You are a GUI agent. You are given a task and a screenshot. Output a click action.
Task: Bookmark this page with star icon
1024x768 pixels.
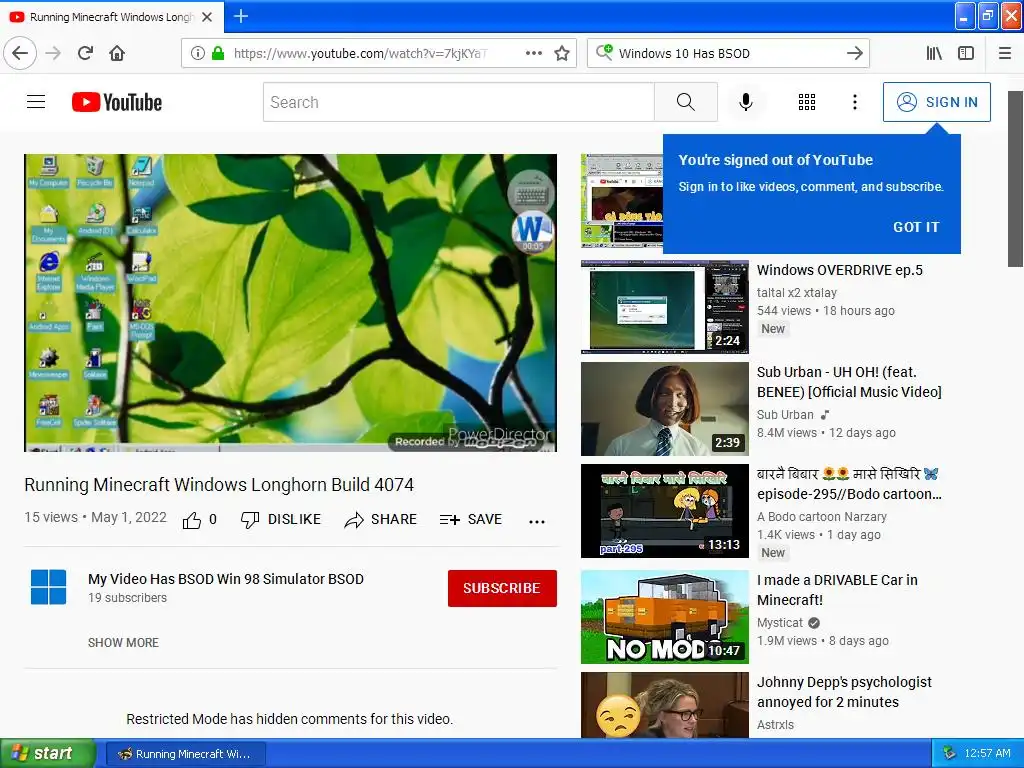562,54
